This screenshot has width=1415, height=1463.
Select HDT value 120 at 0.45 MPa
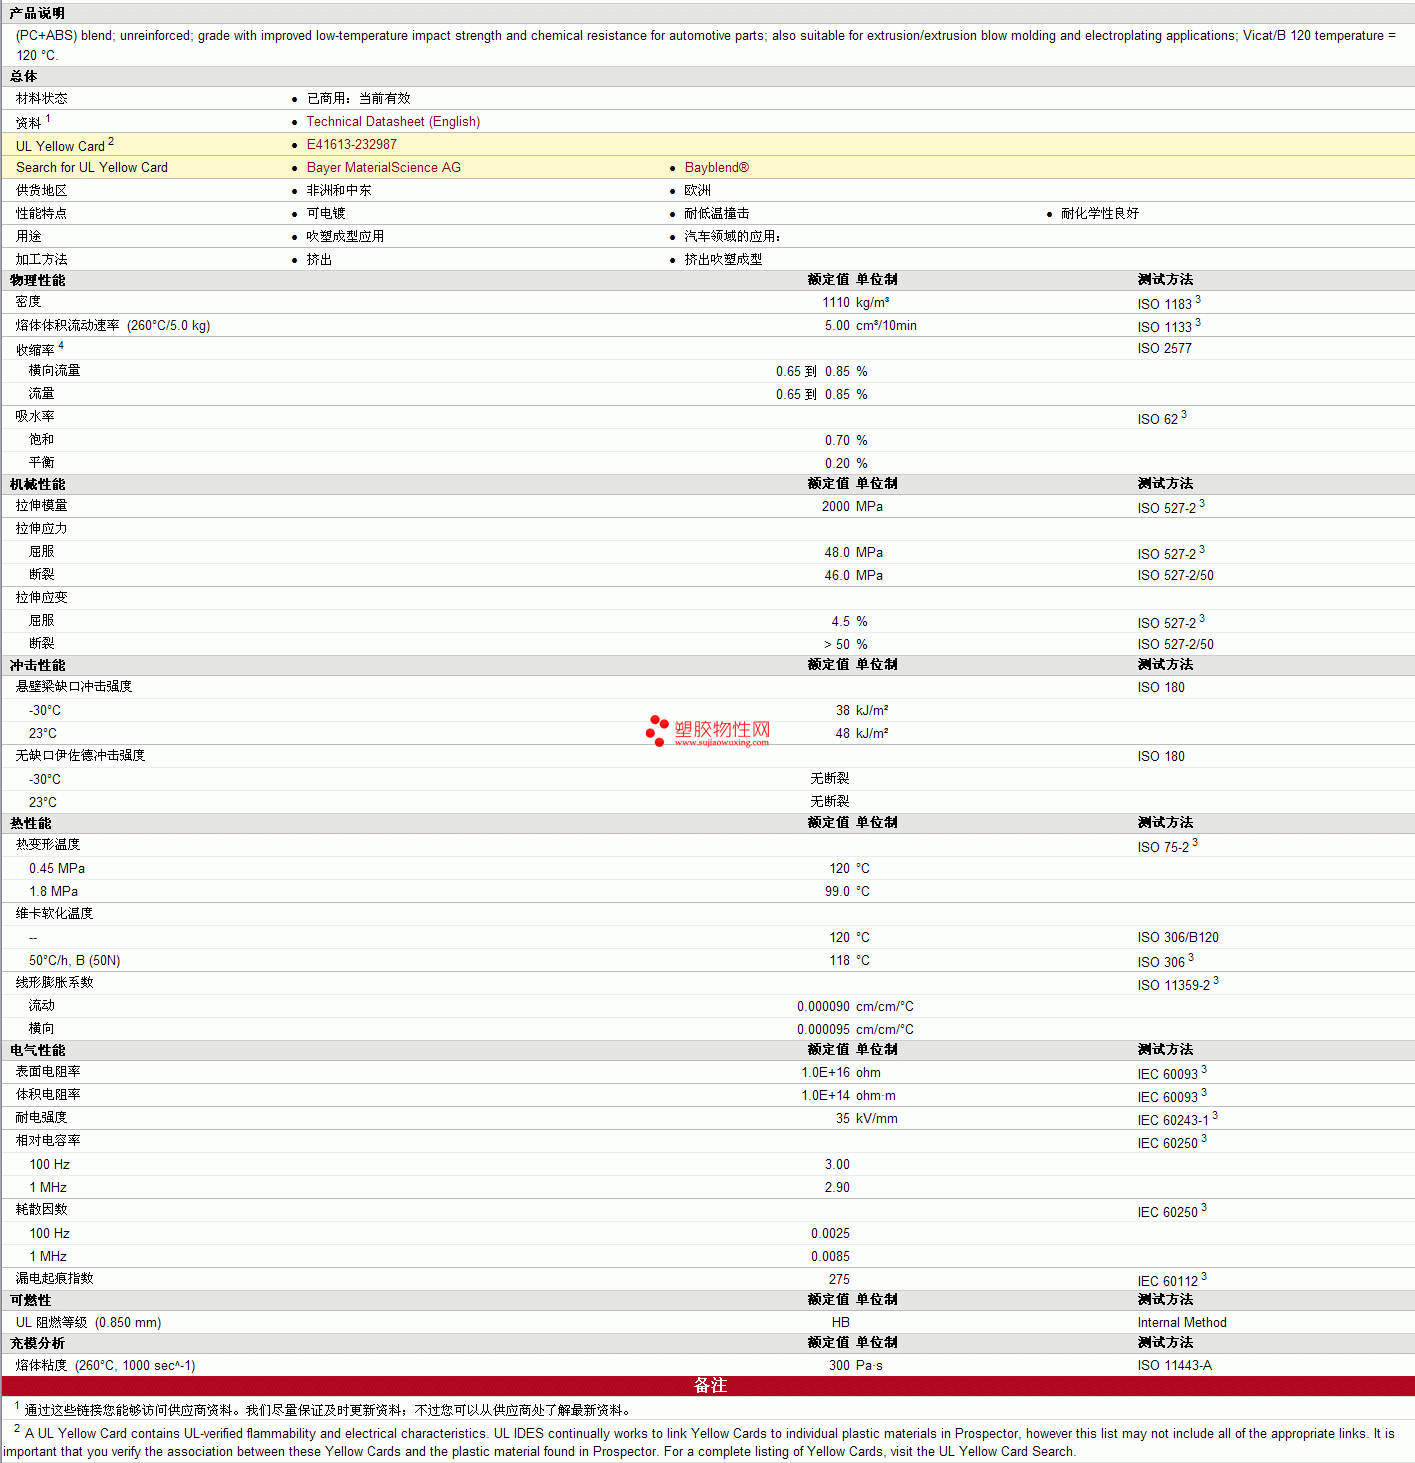[840, 868]
